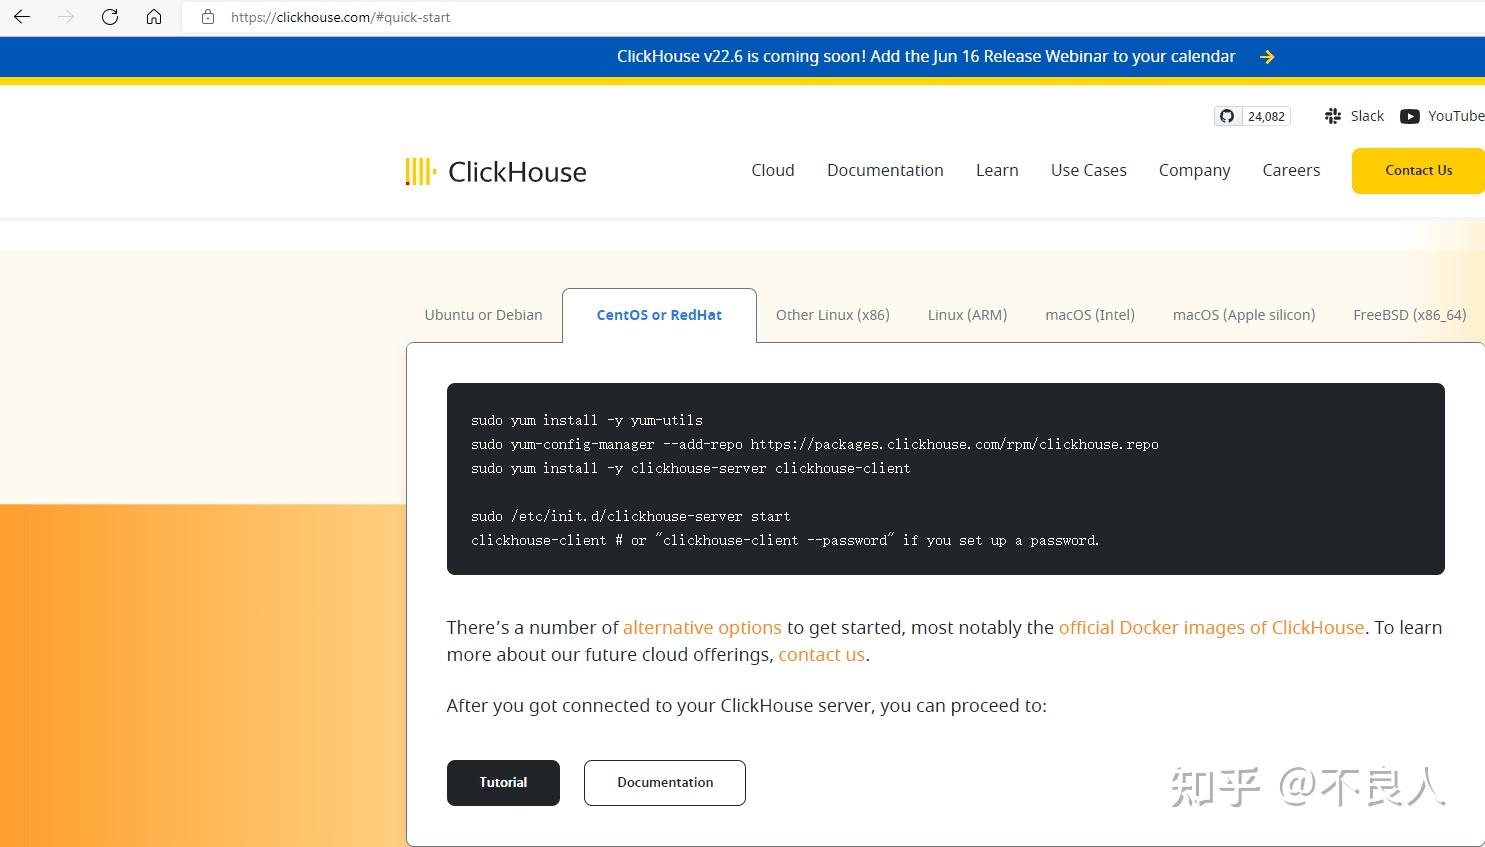Viewport: 1485px width, 847px height.
Task: Open the Careers menu item
Action: pyautogui.click(x=1290, y=170)
